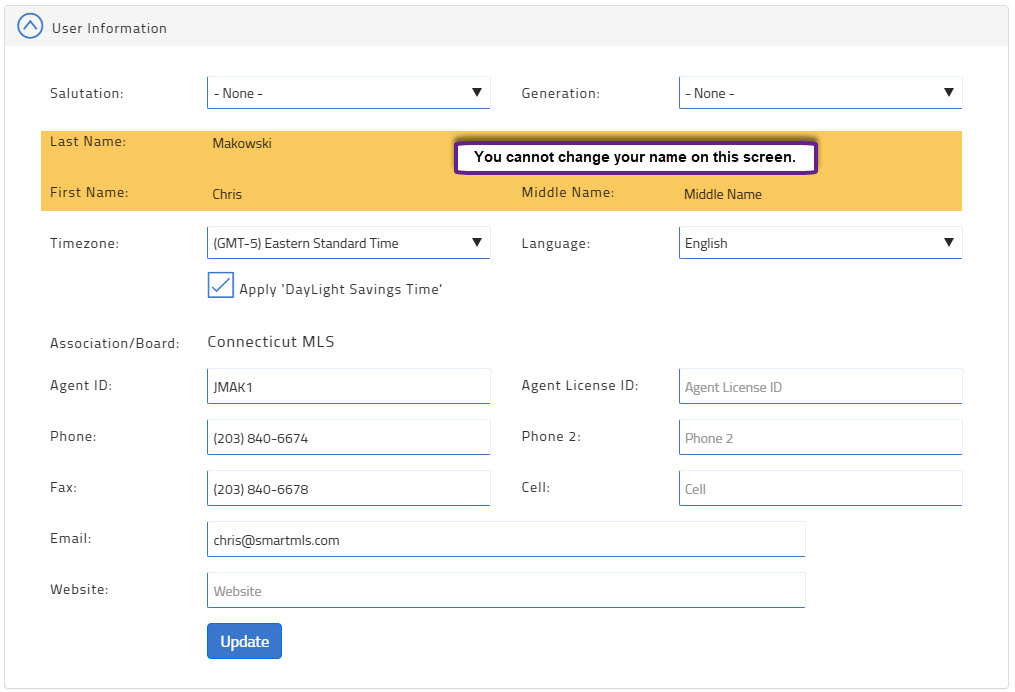
Task: Click the Last Name label
Action: click(88, 141)
